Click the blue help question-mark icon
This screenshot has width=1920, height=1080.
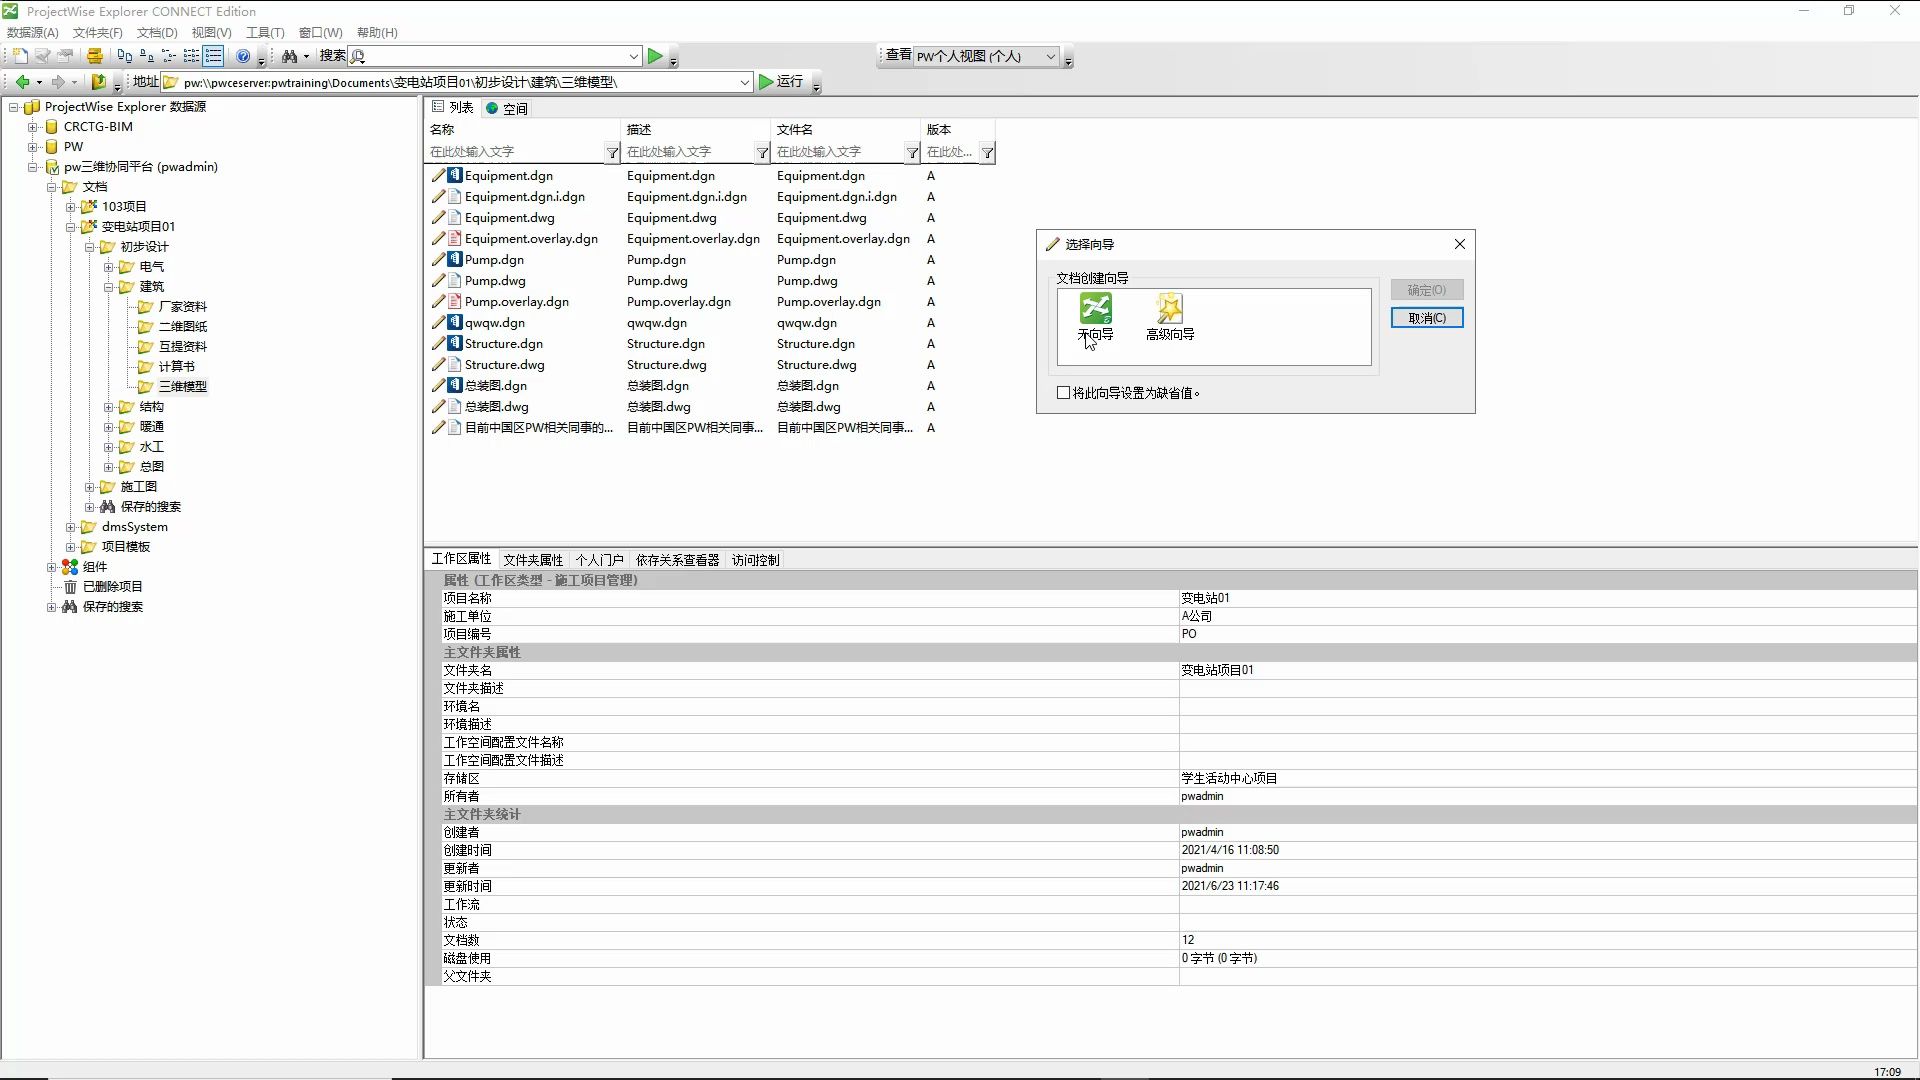point(243,56)
